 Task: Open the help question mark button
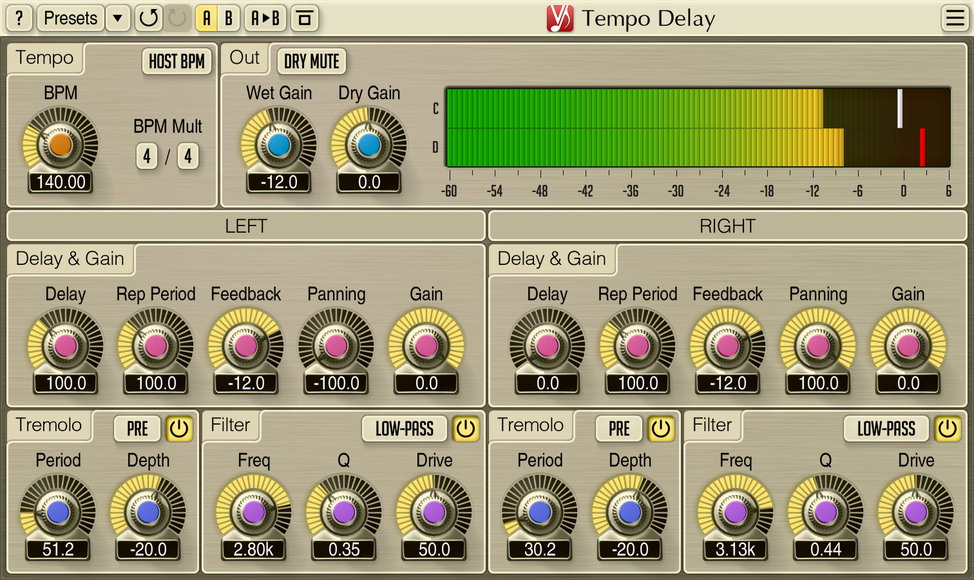point(19,19)
